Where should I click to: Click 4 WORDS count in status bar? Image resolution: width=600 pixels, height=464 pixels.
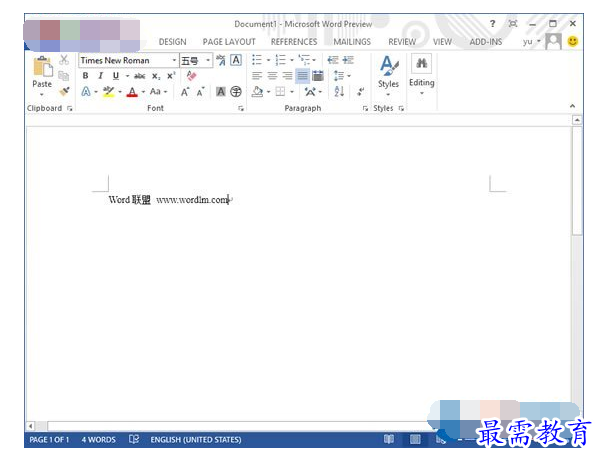click(98, 440)
